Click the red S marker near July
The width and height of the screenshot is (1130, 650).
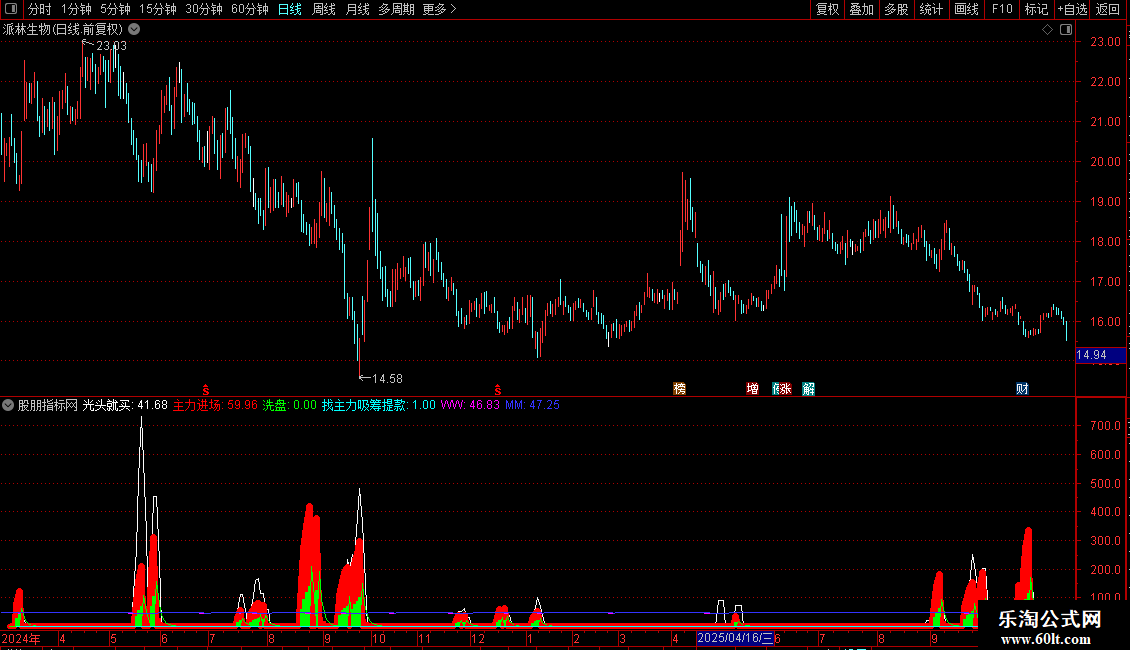[x=205, y=390]
